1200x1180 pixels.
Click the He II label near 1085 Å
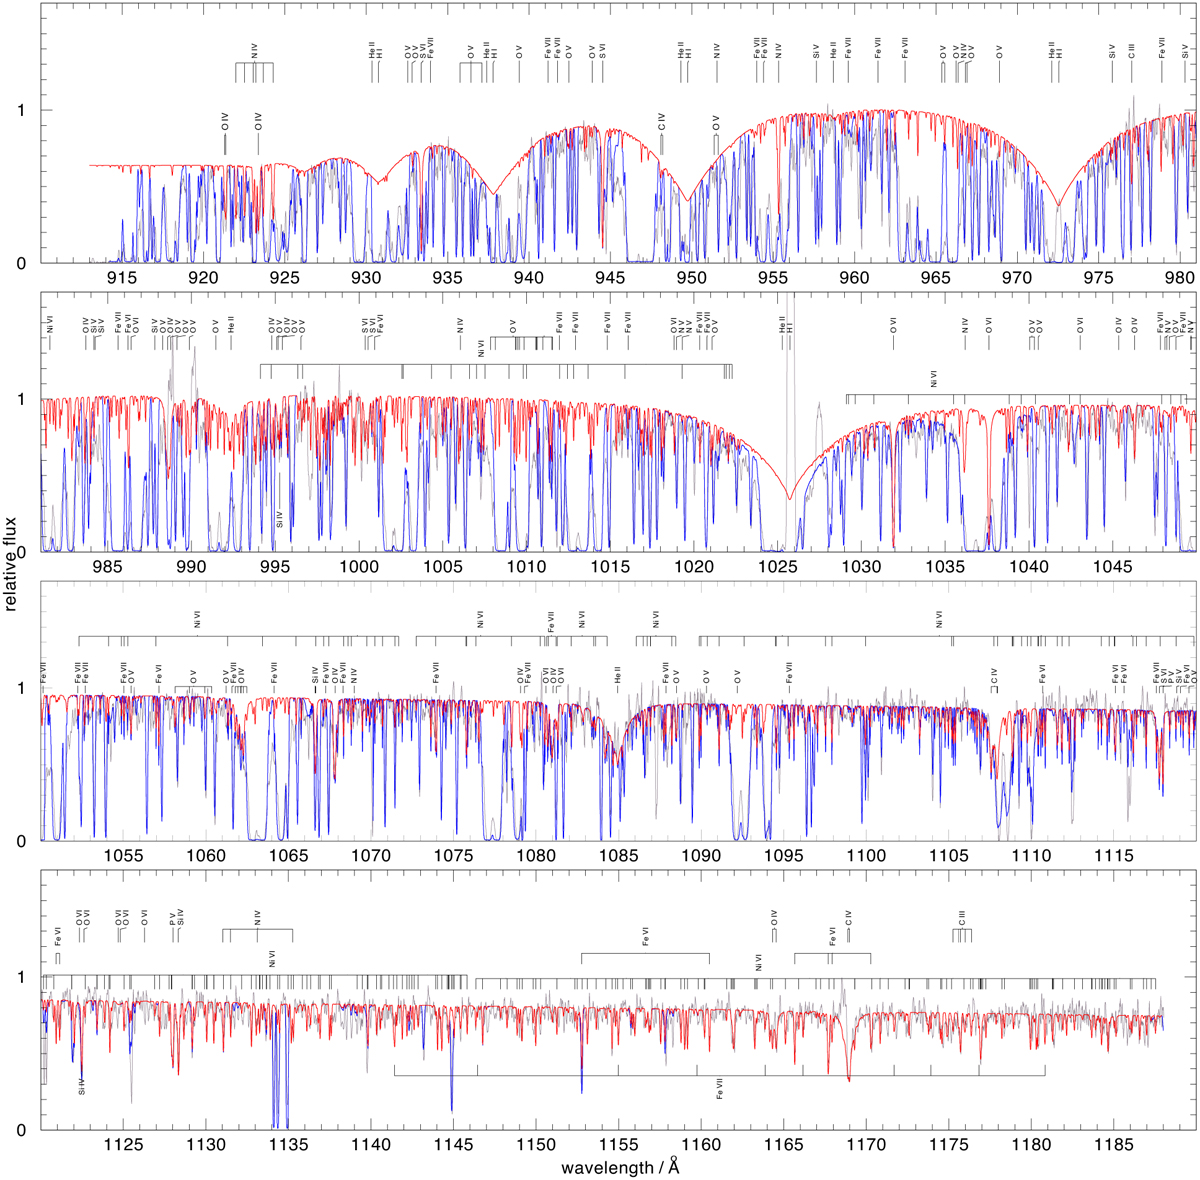tap(617, 675)
